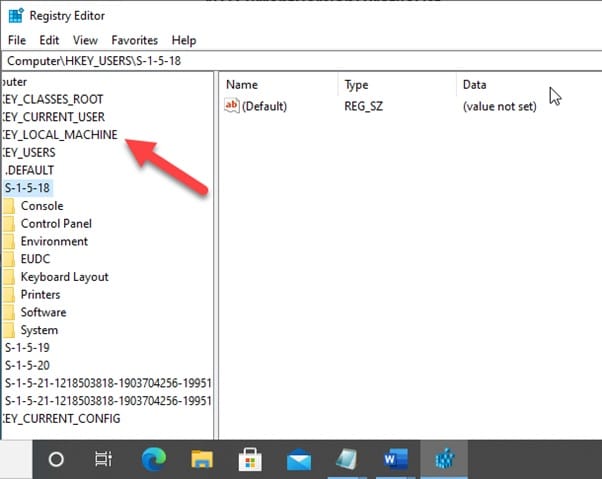Select the Environment subkey
The image size is (602, 479).
click(x=54, y=241)
